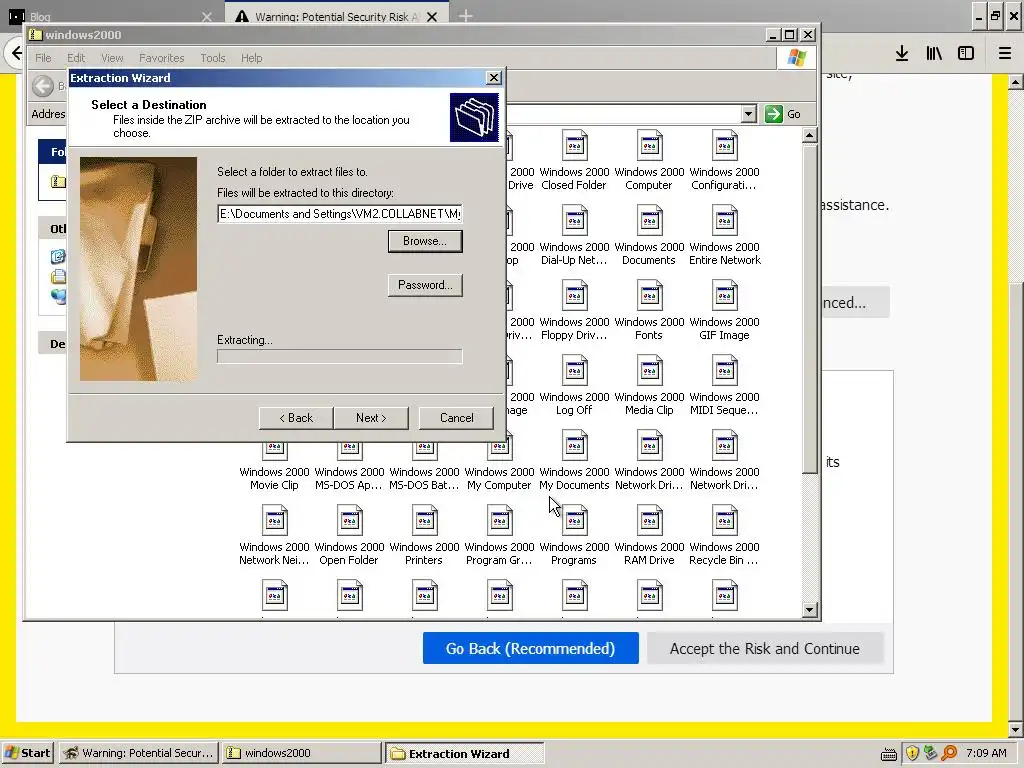Expand the Address bar dropdown arrow
Screen dimensions: 1024x768
point(748,114)
